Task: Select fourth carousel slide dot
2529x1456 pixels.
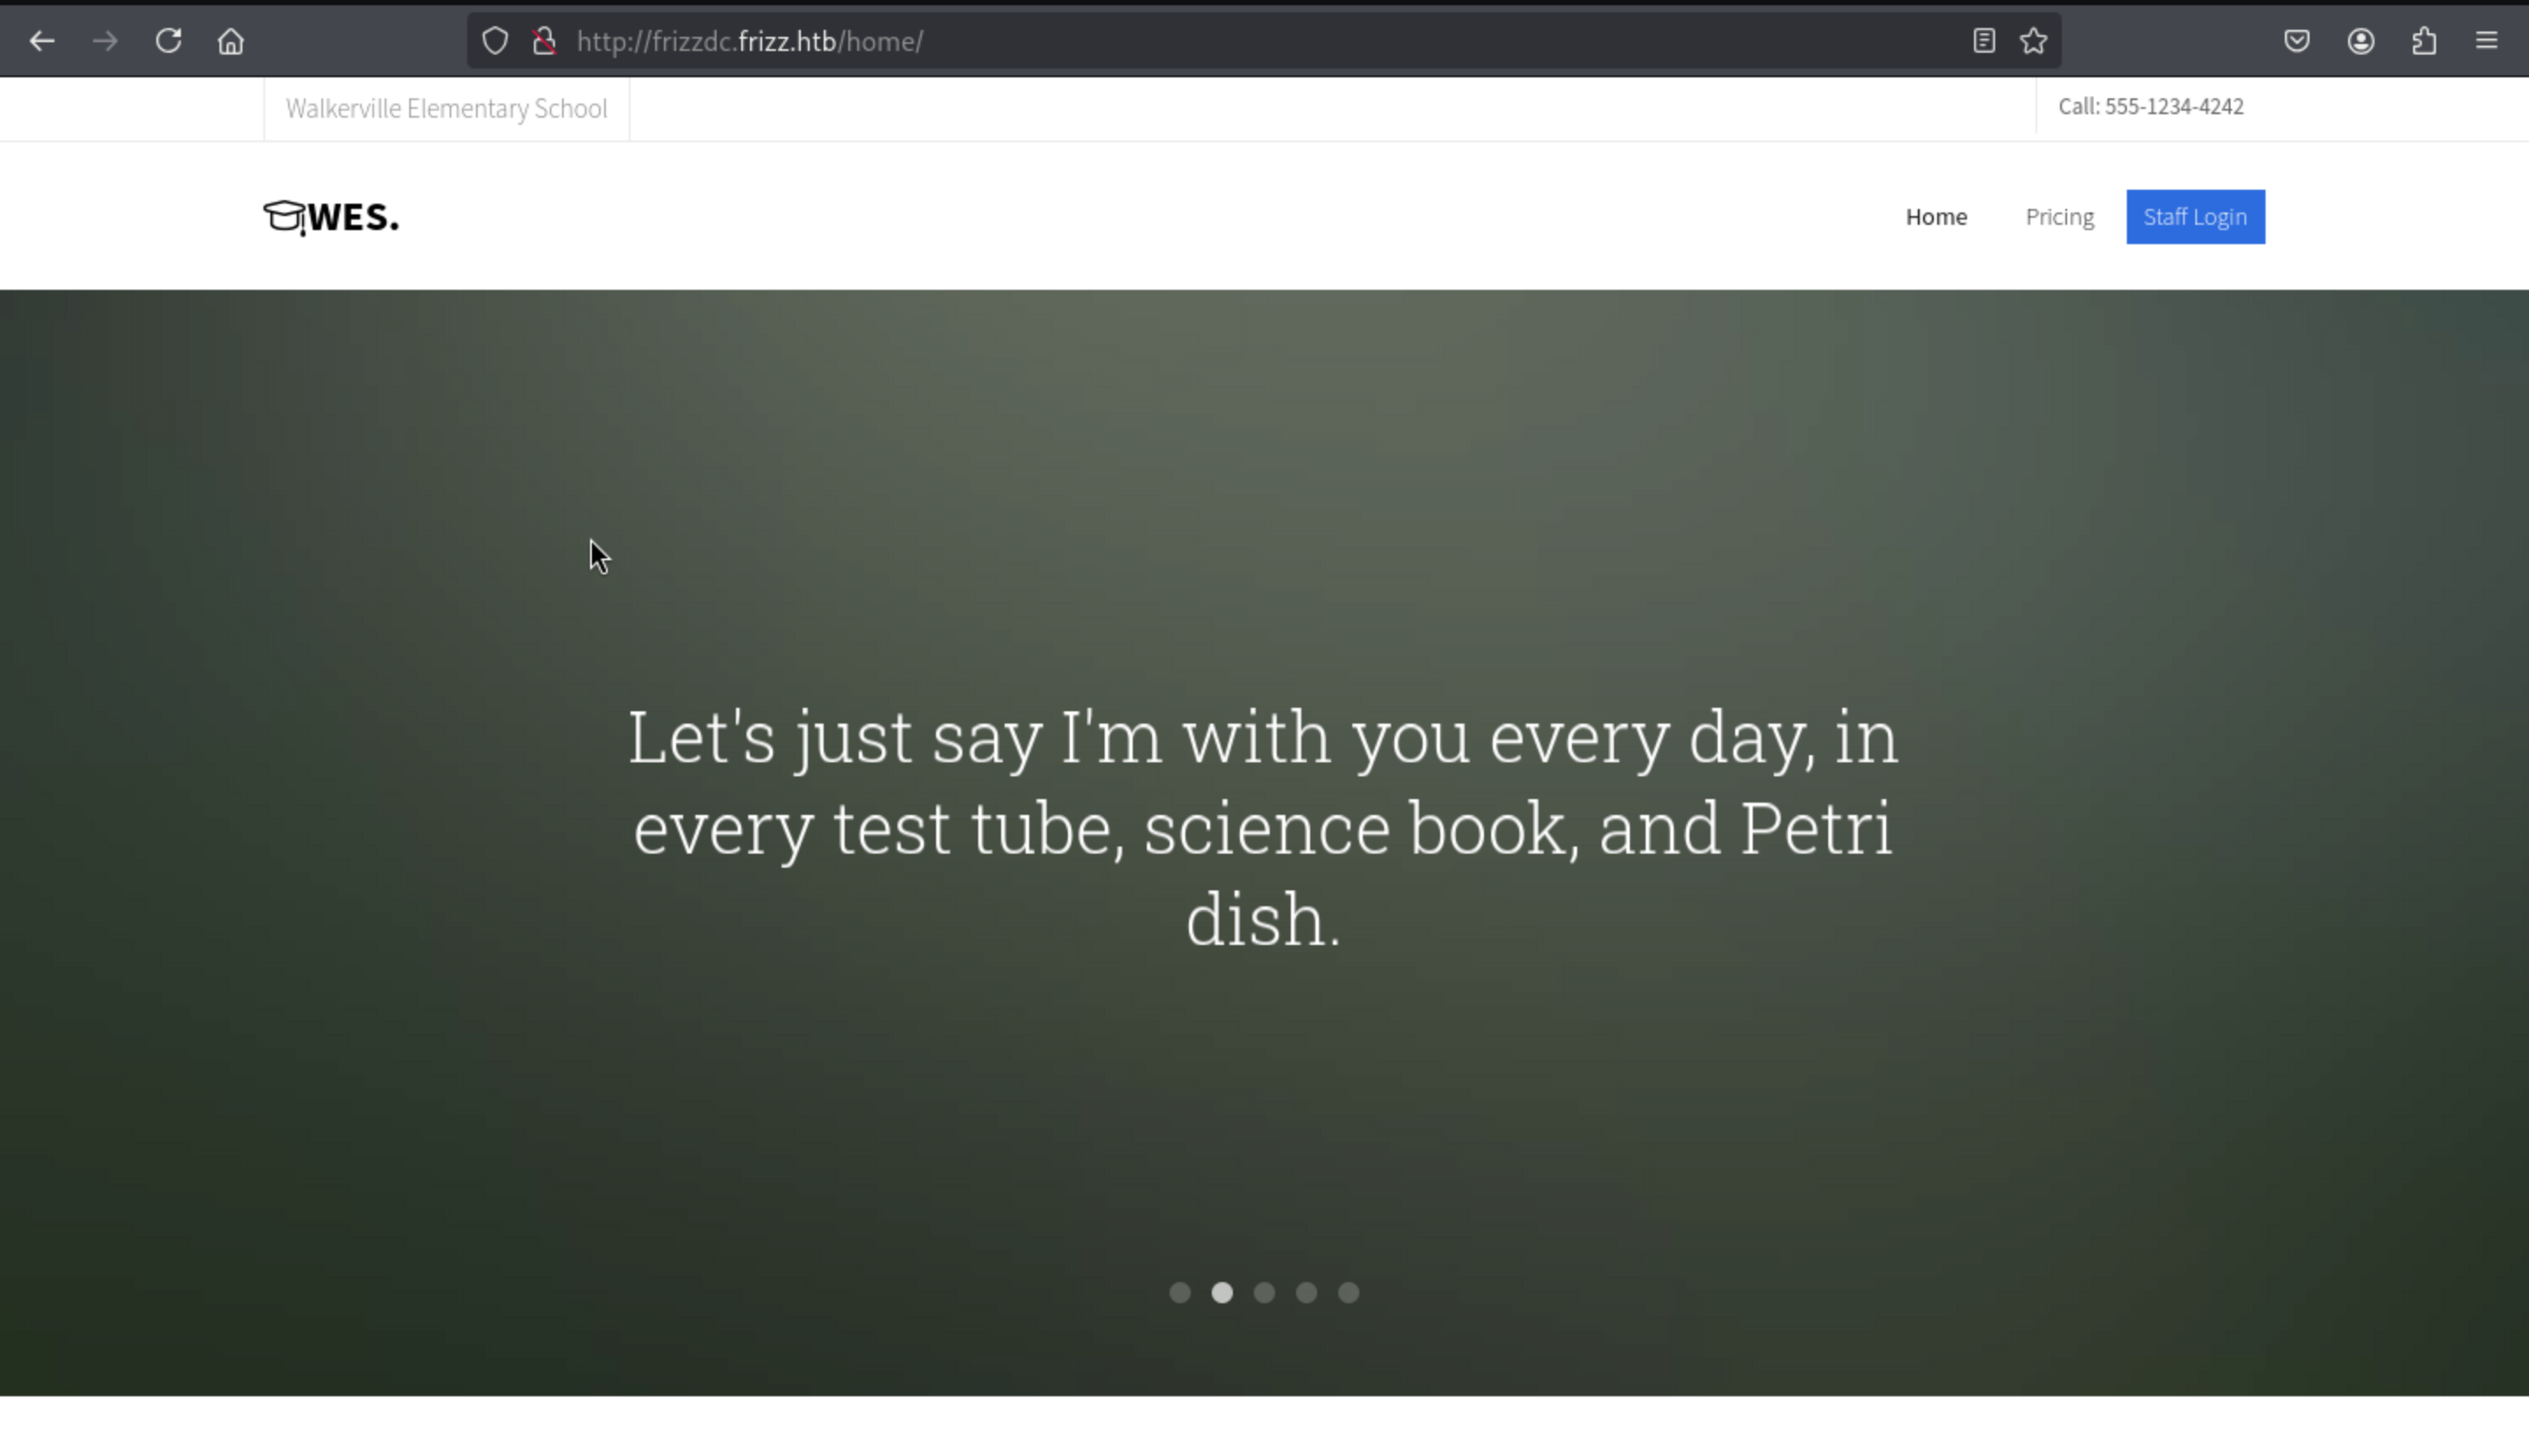Action: click(1306, 1293)
